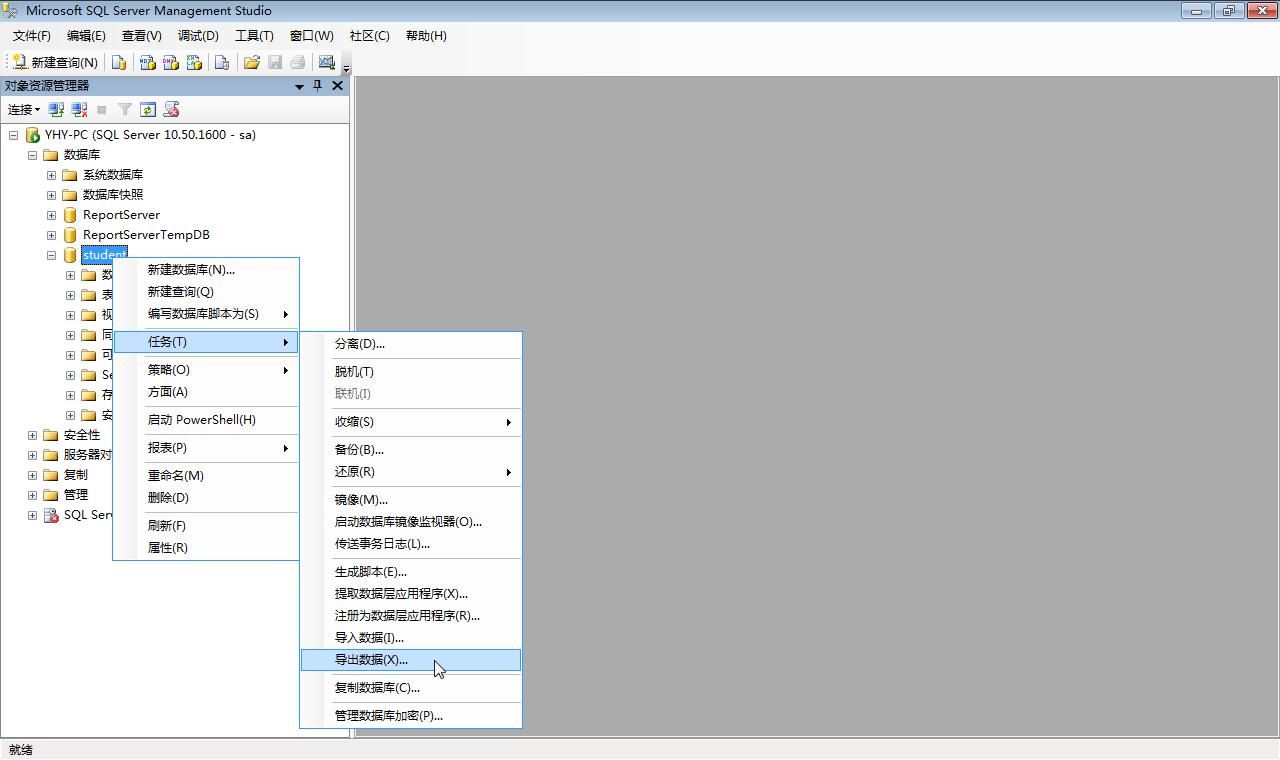The width and height of the screenshot is (1280, 760).
Task: Open the 文件(F) menu
Action: [x=32, y=36]
